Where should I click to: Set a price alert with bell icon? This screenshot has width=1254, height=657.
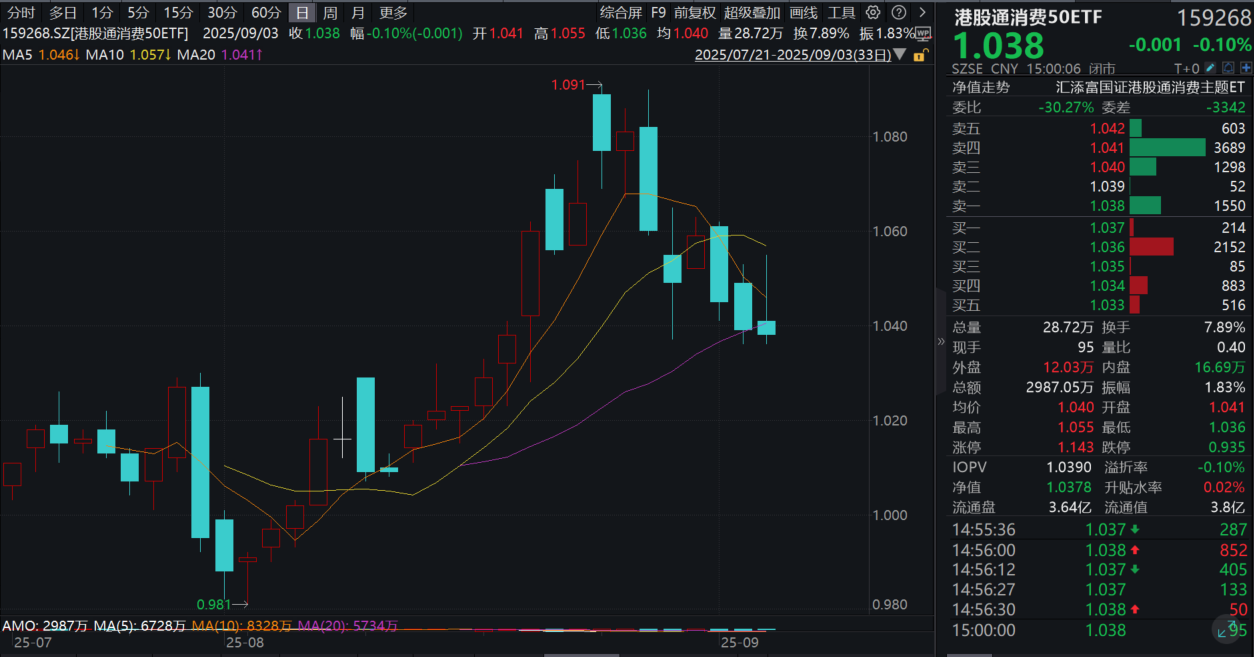pos(1227,68)
